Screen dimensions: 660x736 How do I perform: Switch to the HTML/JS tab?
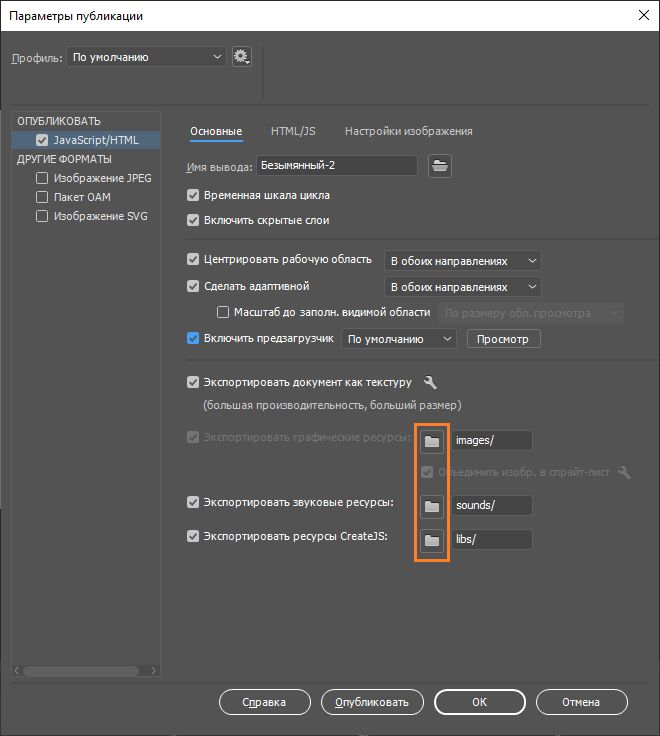point(293,131)
